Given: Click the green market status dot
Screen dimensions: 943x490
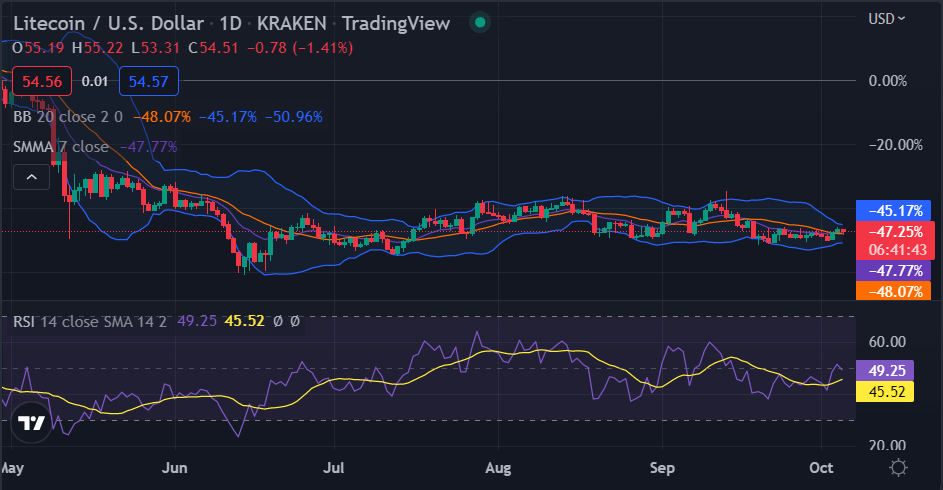Looking at the screenshot, I should pos(480,23).
